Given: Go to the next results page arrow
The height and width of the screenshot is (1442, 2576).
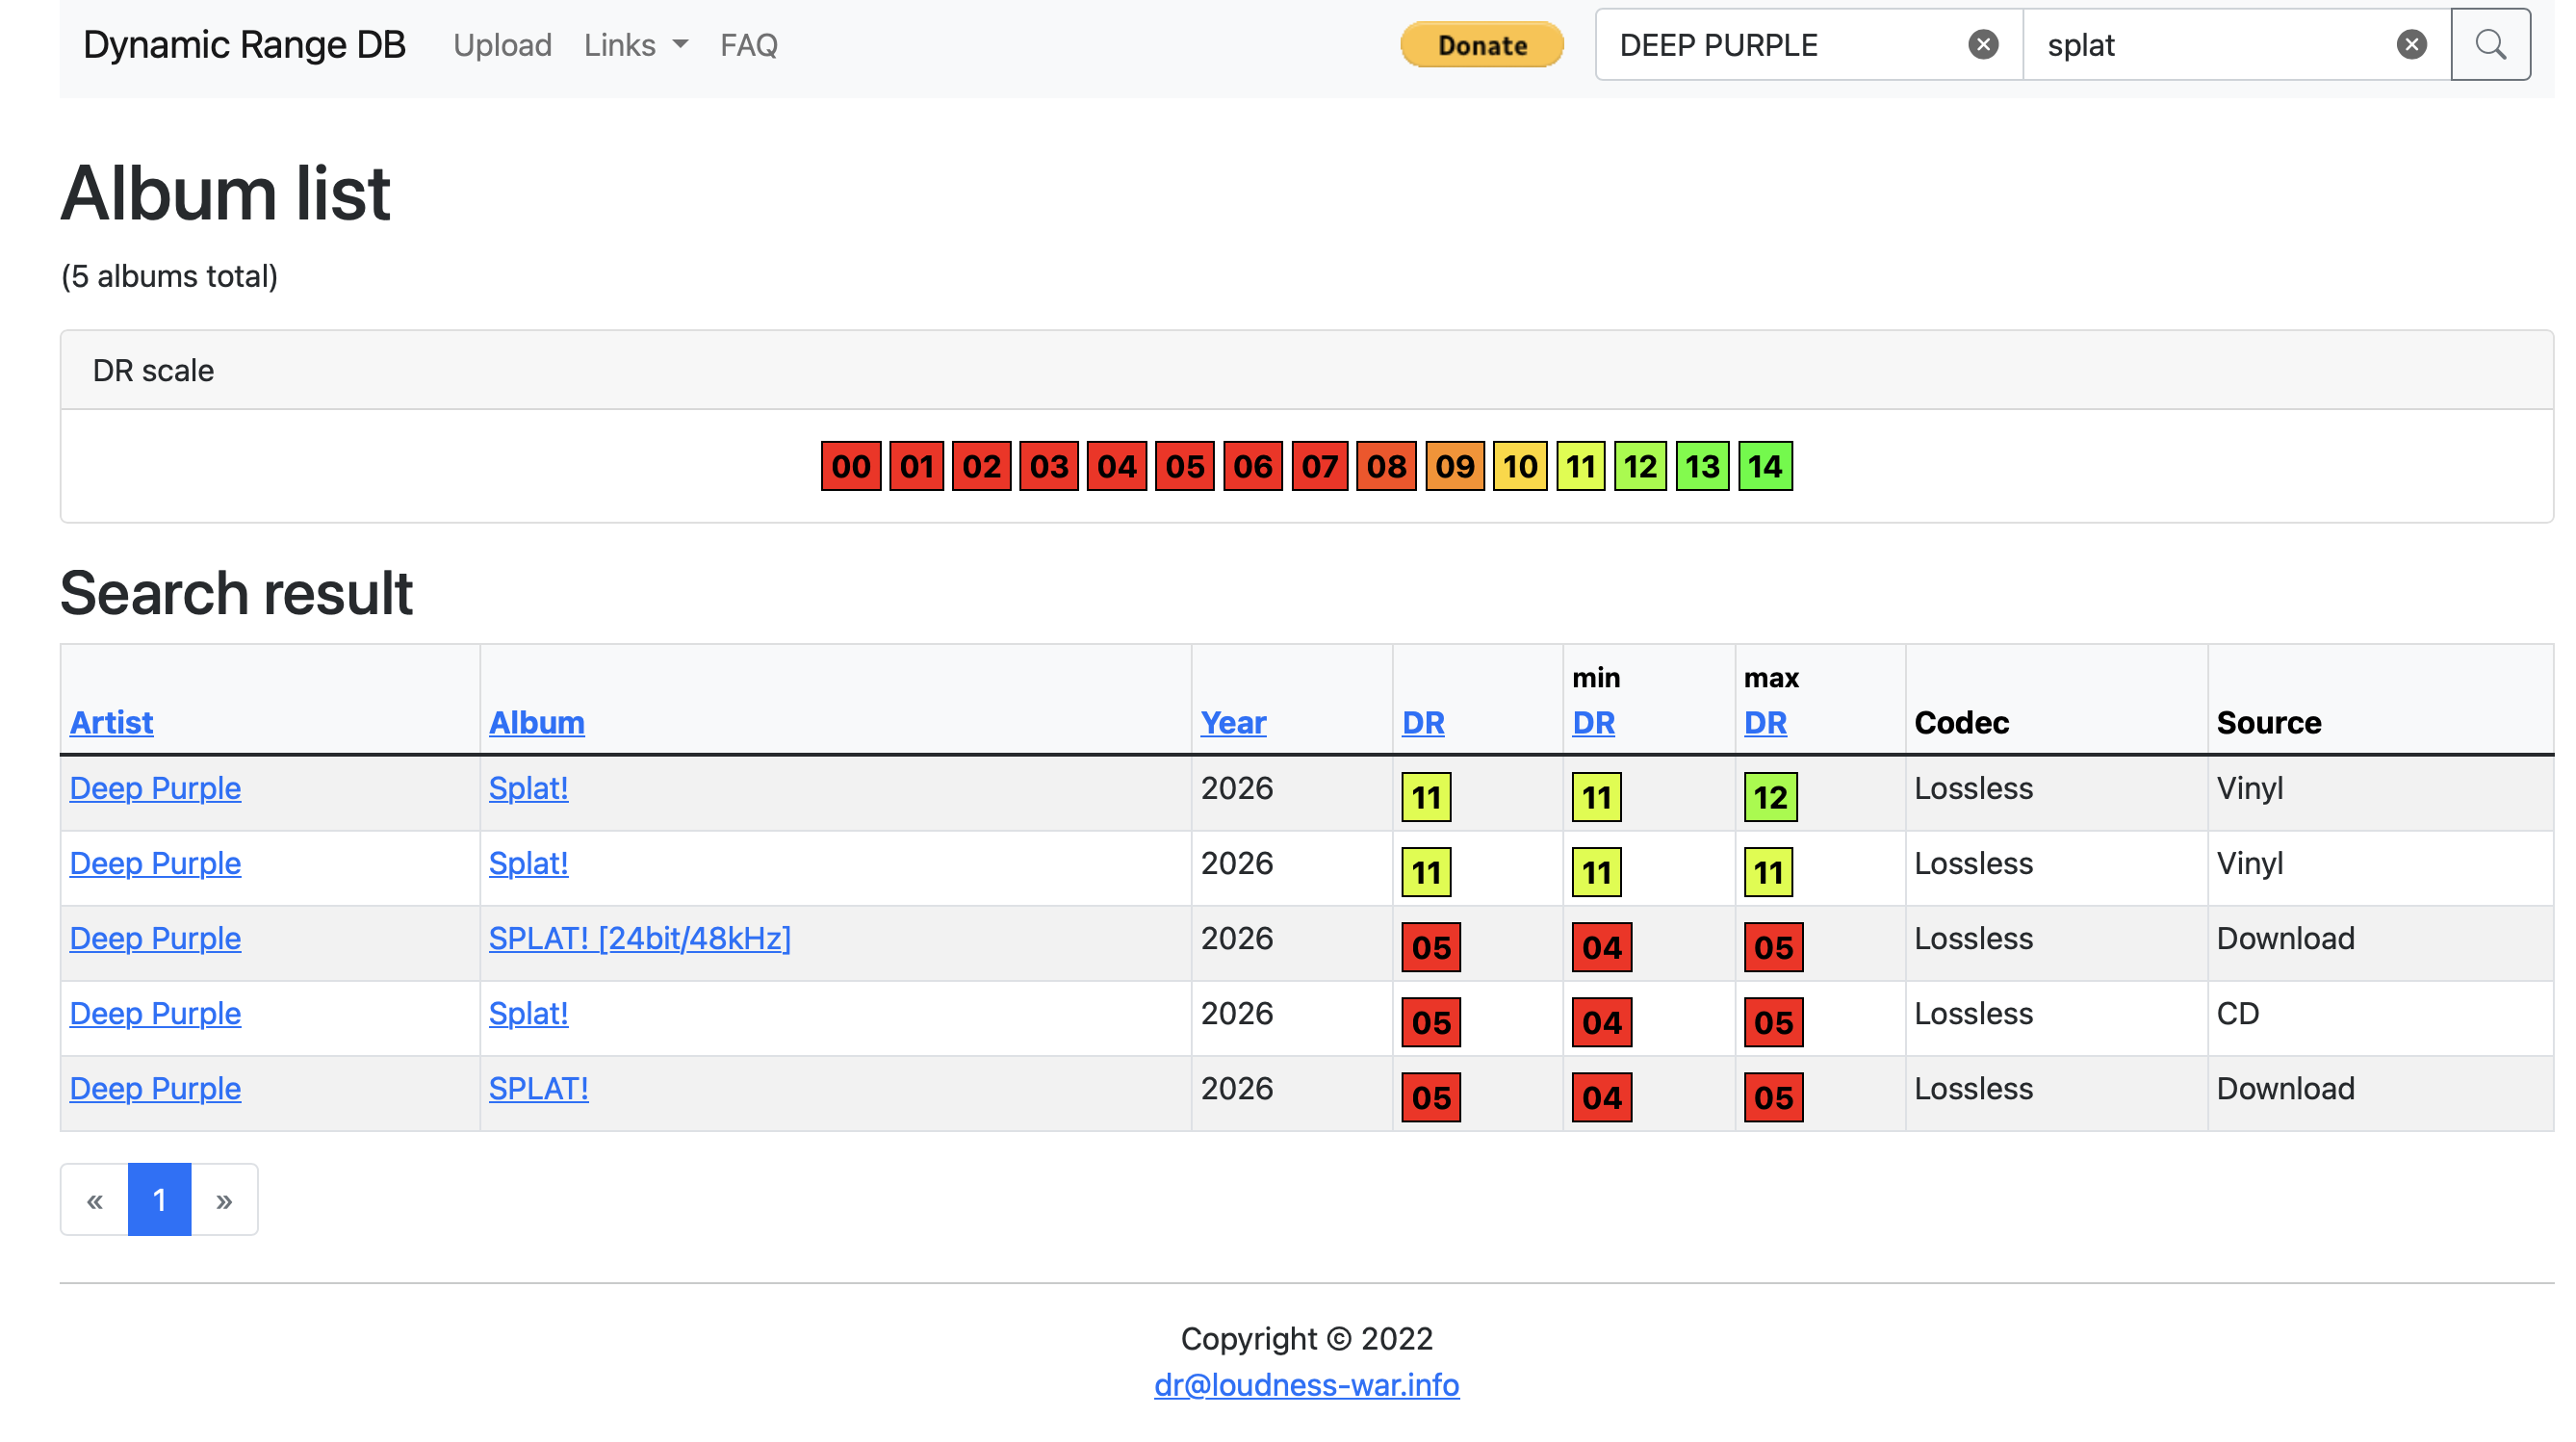Looking at the screenshot, I should click(x=224, y=1199).
